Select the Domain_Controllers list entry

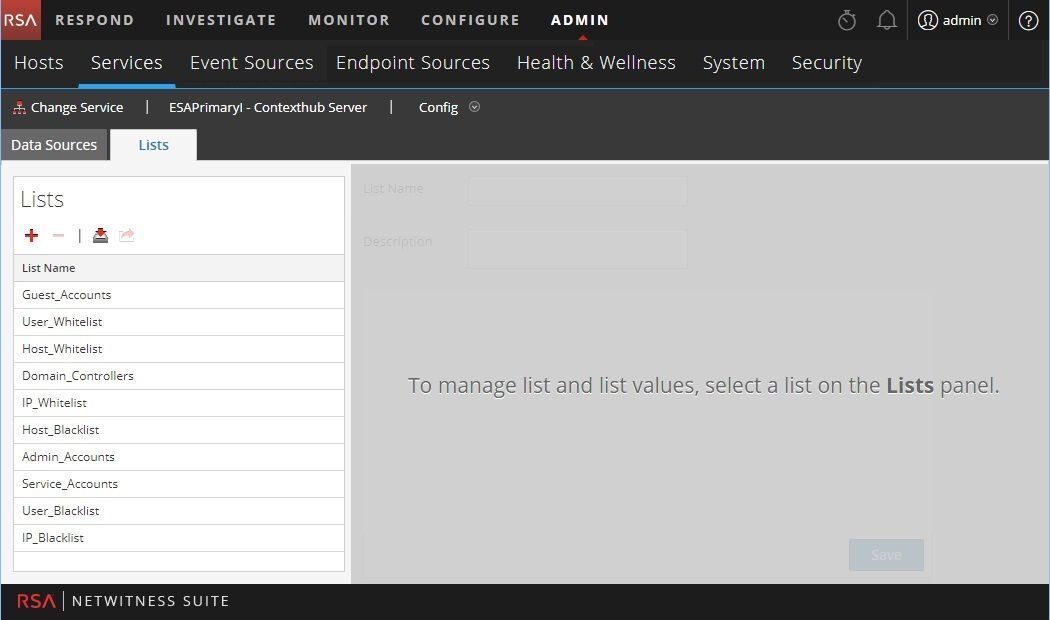(78, 376)
